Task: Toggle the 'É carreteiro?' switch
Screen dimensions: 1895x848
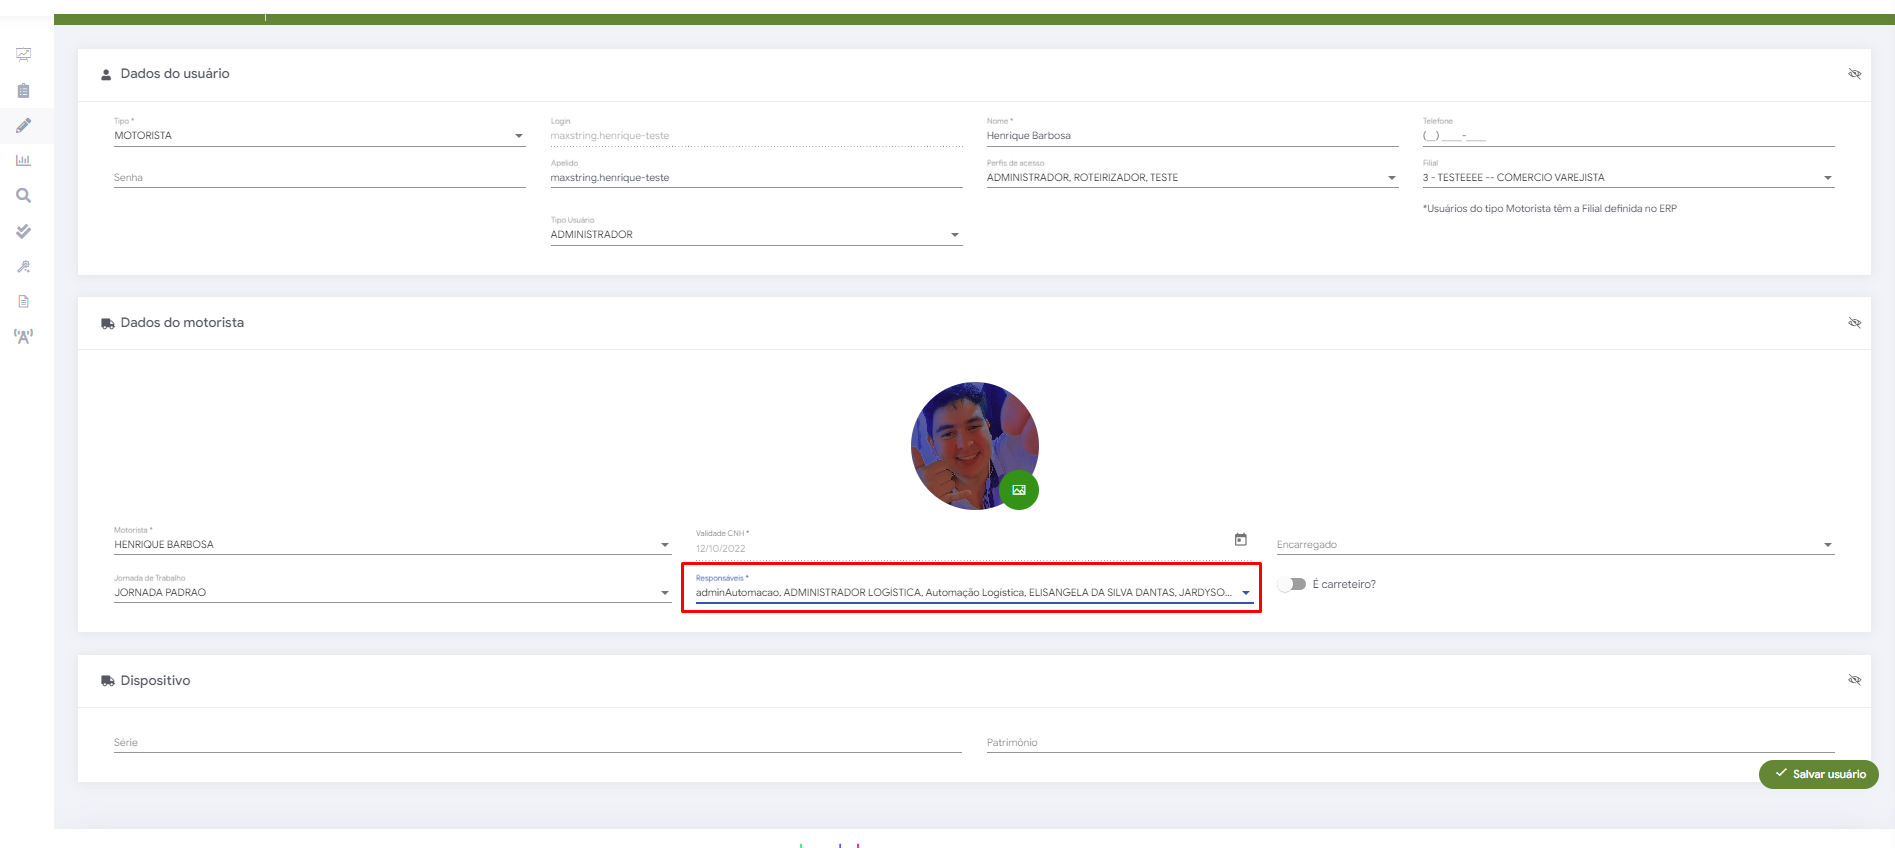Action: click(x=1292, y=584)
